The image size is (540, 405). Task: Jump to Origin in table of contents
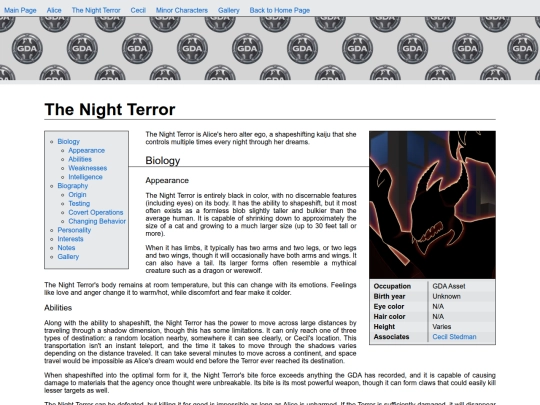(x=77, y=195)
